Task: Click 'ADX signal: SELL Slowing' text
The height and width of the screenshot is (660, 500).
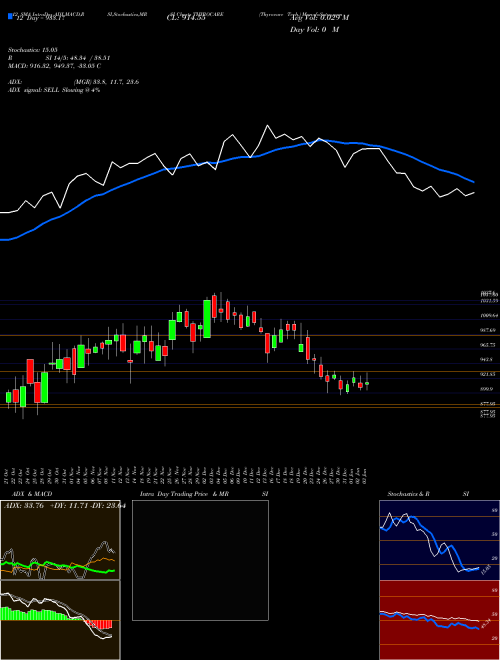Action: coord(54,90)
